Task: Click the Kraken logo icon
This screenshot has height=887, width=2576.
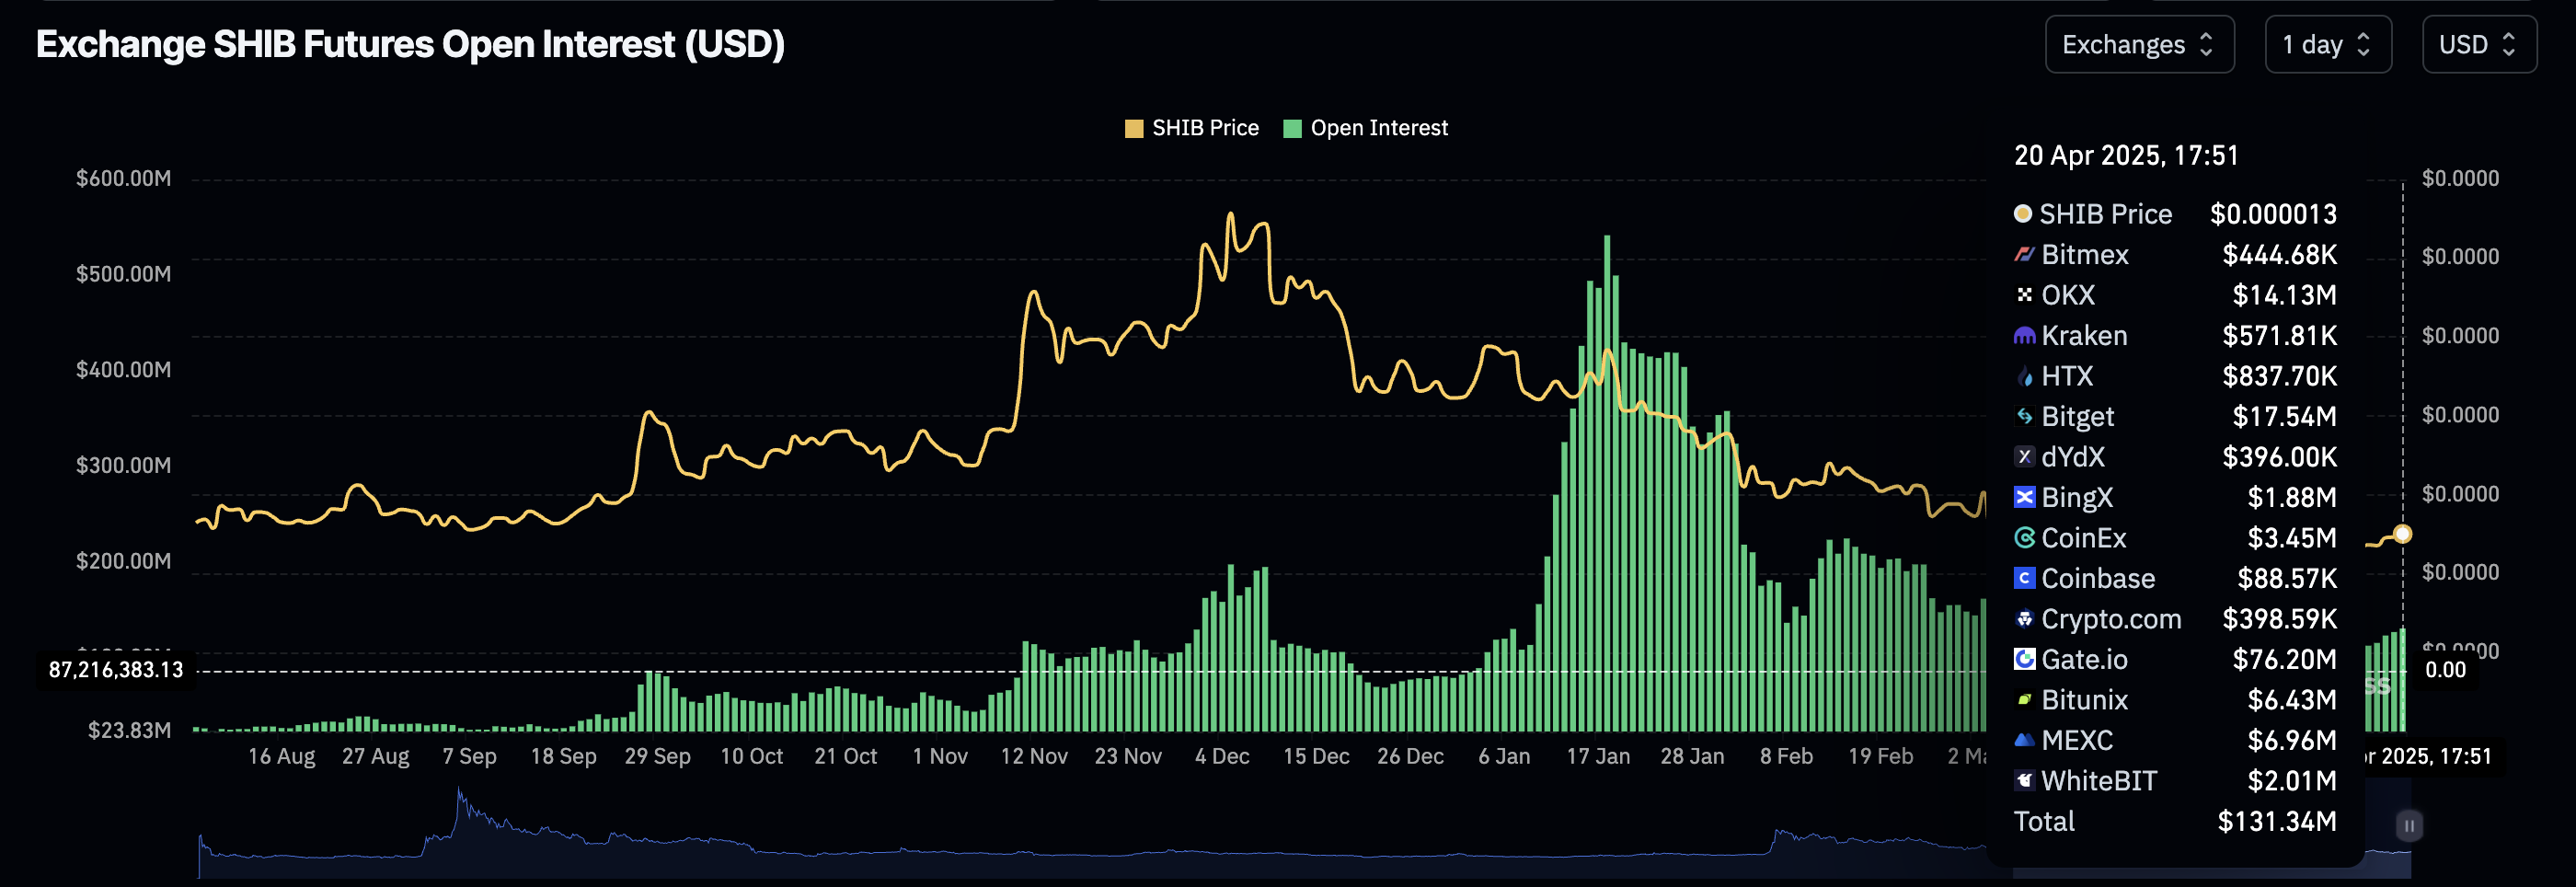Action: coord(2023,336)
